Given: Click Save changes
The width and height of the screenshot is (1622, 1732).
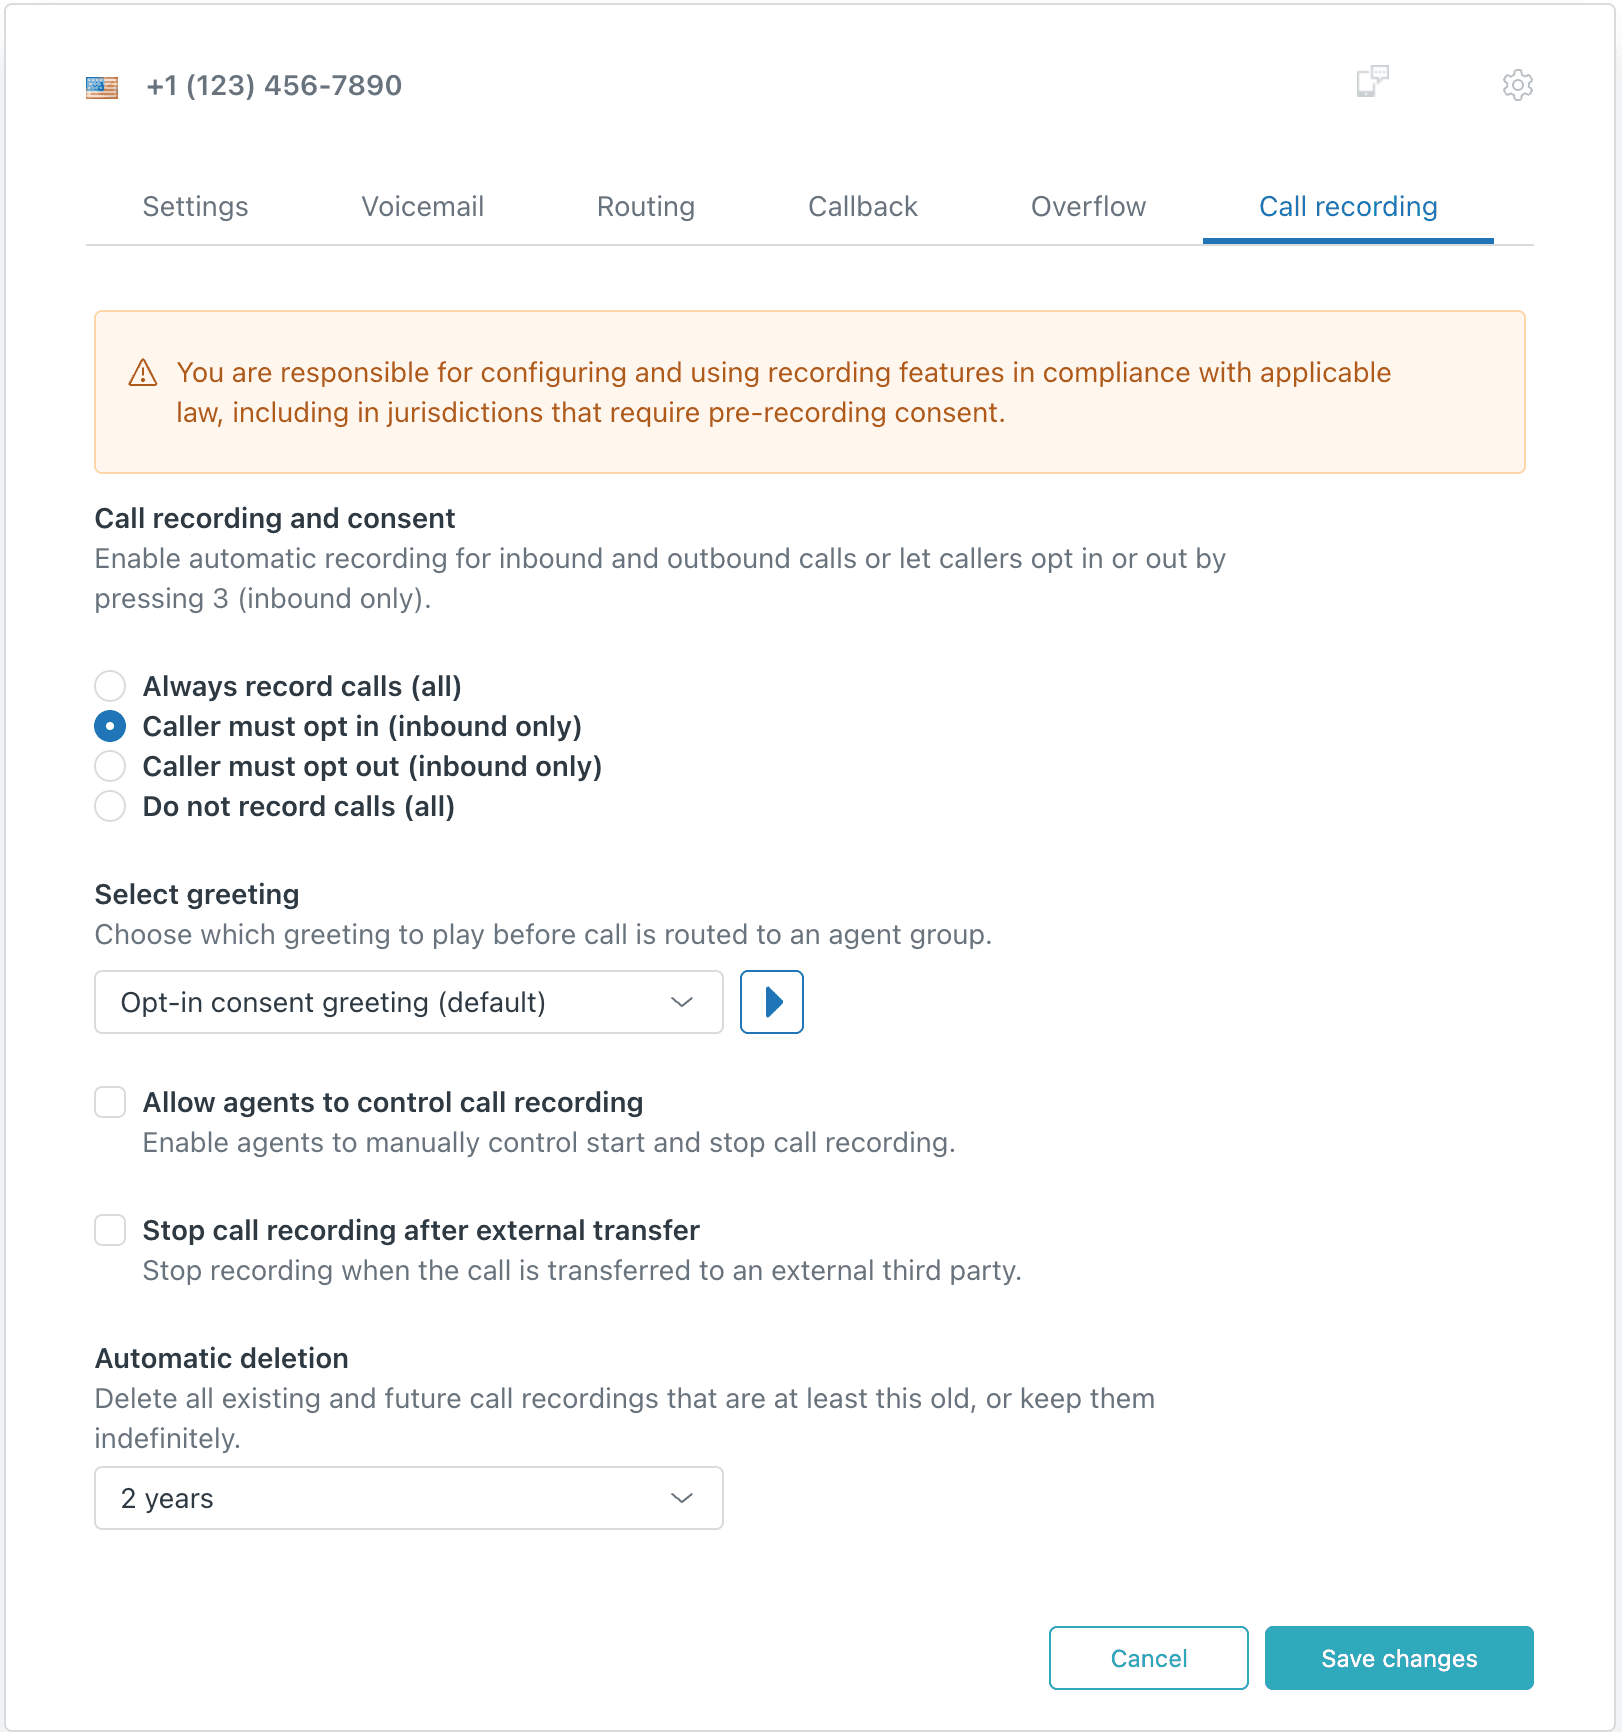Looking at the screenshot, I should (1398, 1658).
